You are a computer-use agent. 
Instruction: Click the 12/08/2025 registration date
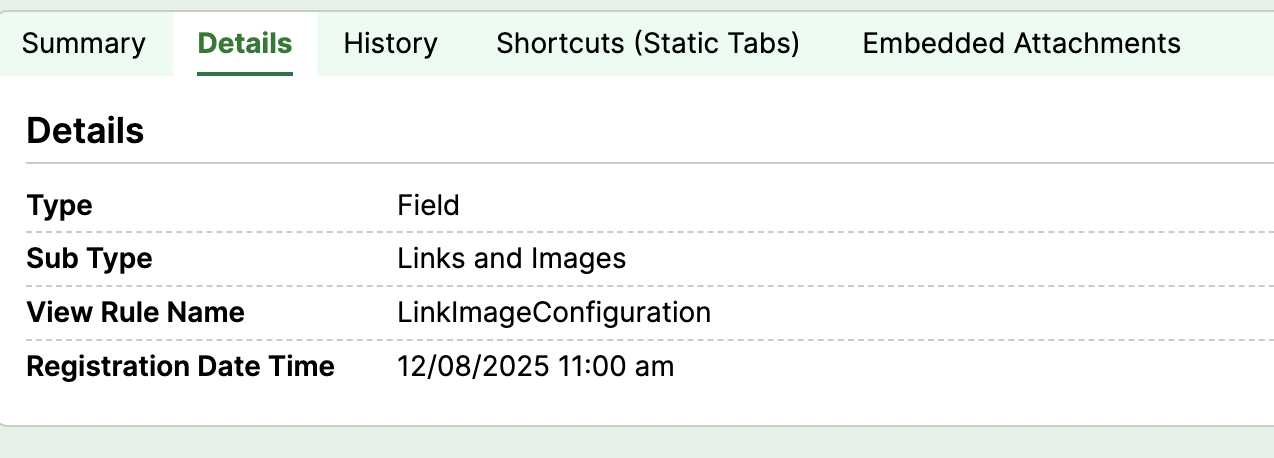pos(473,367)
